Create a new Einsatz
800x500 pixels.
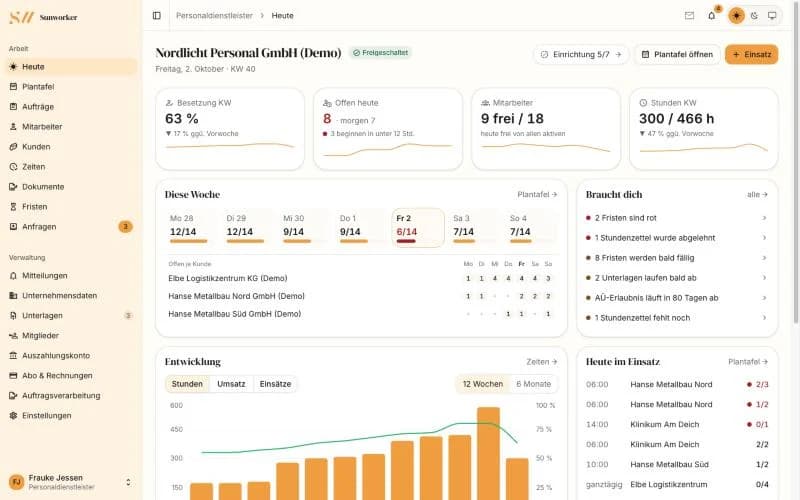[752, 55]
